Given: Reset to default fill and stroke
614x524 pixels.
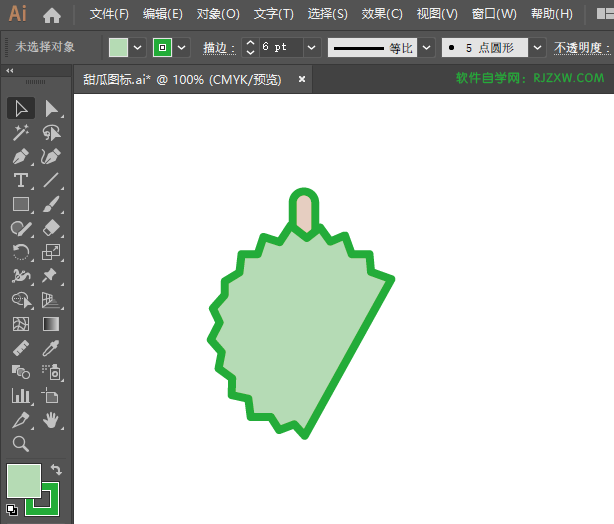Looking at the screenshot, I should 11,510.
